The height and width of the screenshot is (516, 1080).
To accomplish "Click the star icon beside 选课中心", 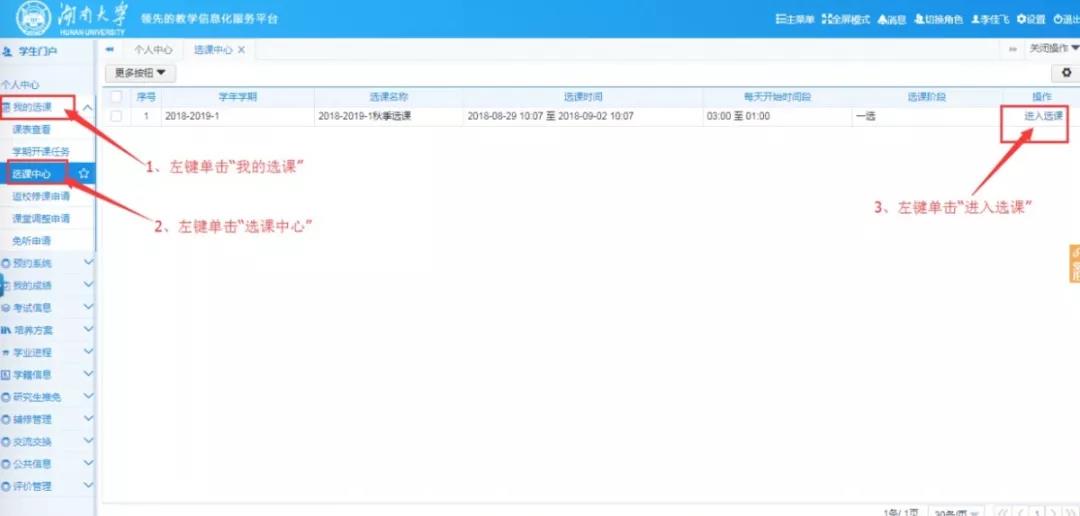I will coord(84,173).
